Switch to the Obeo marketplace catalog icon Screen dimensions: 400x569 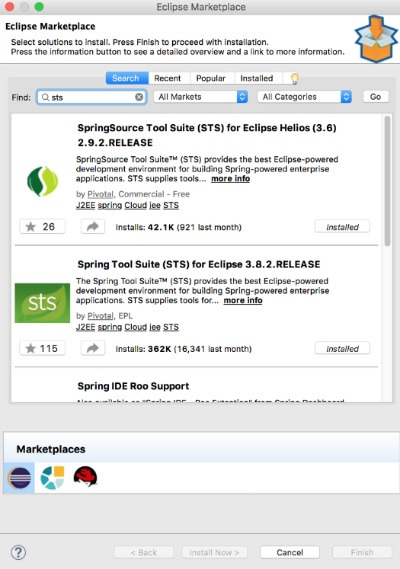point(52,478)
